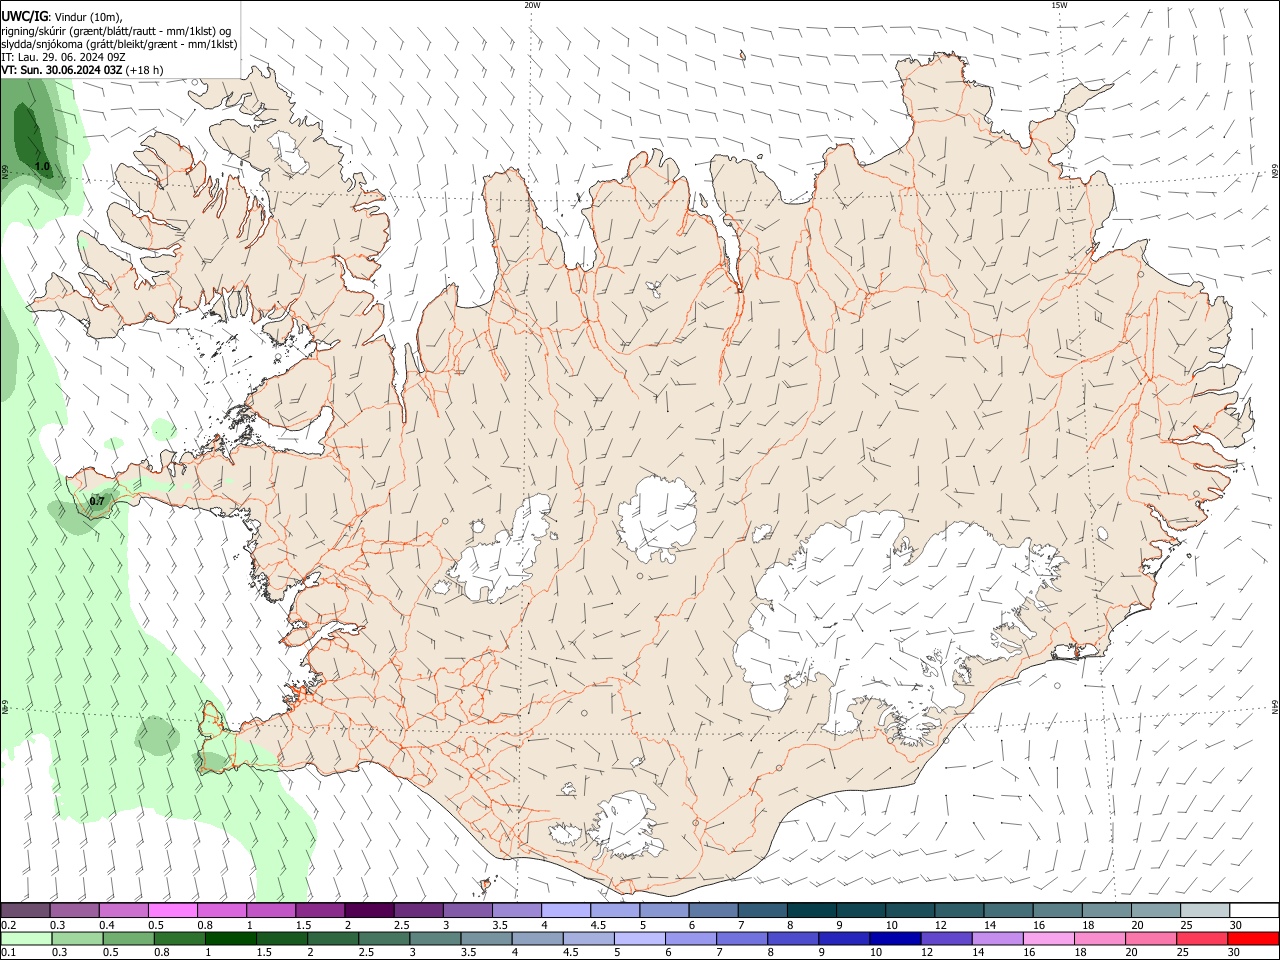Viewport: 1280px width, 960px height.
Task: Select the 8 dark teal snow legend swatch
Action: (x=812, y=911)
